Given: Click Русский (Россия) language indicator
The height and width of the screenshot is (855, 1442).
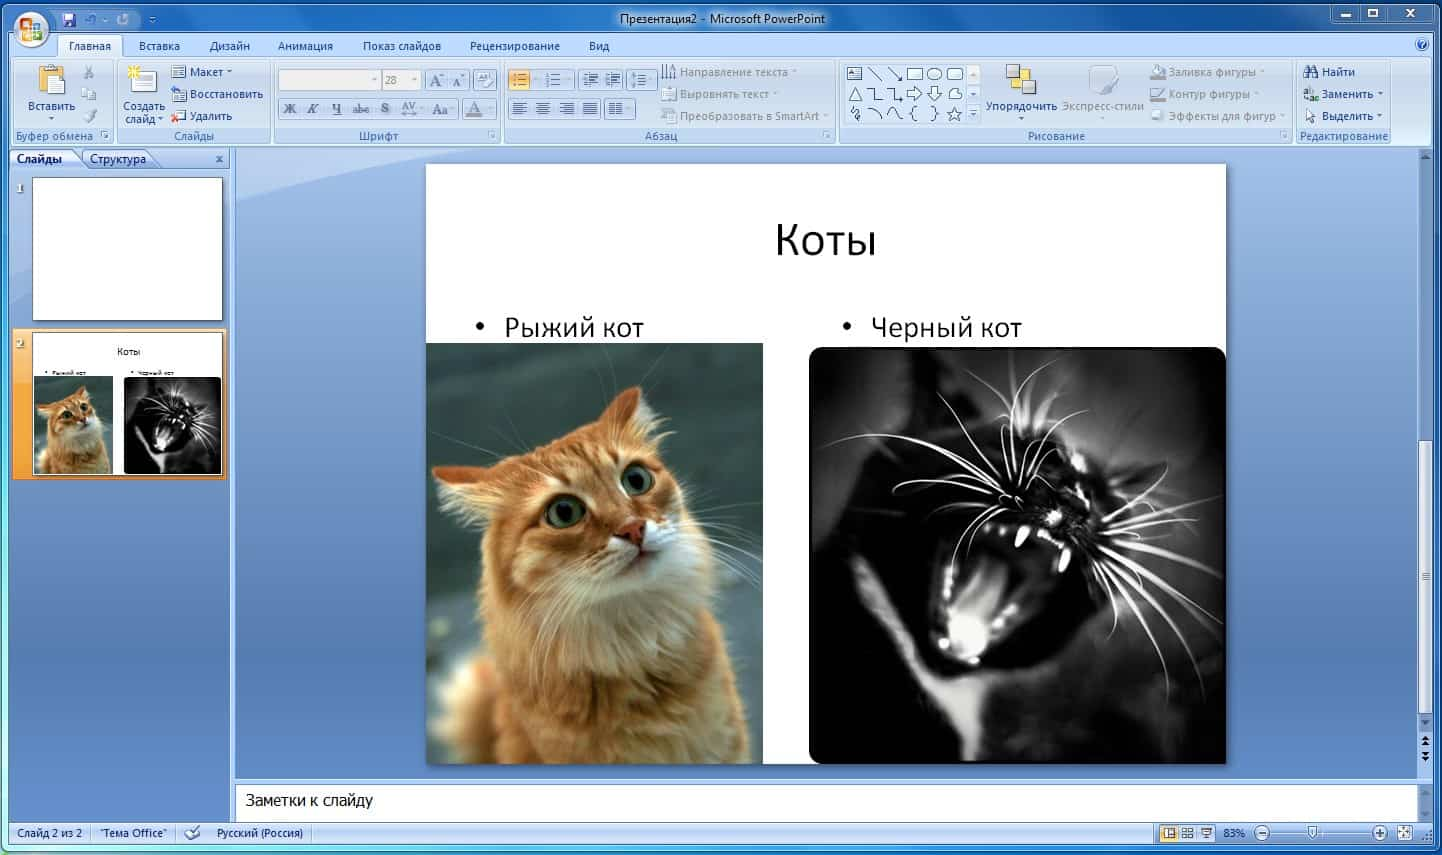Looking at the screenshot, I should [260, 833].
